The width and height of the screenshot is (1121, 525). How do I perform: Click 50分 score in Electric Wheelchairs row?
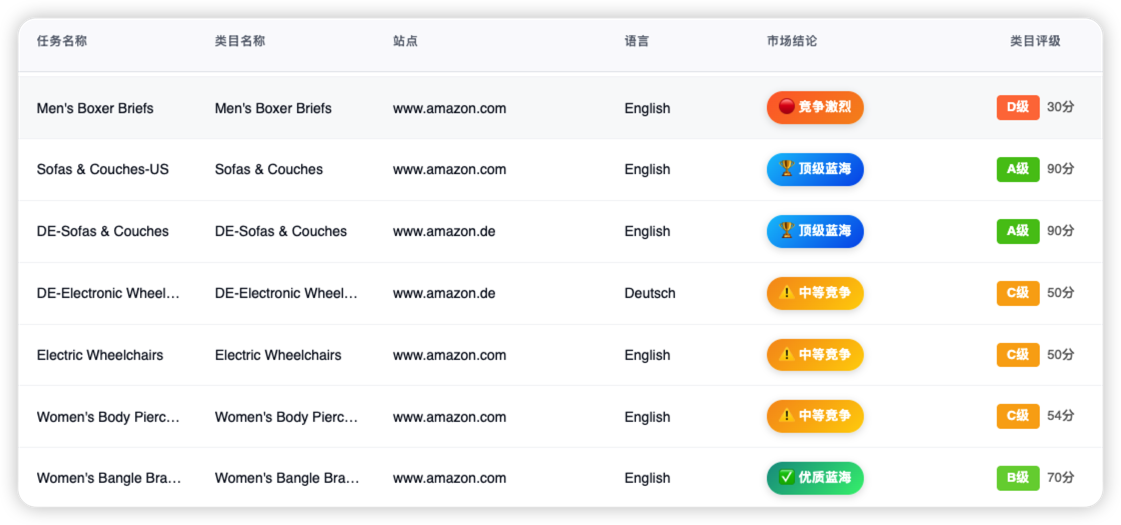(1060, 355)
